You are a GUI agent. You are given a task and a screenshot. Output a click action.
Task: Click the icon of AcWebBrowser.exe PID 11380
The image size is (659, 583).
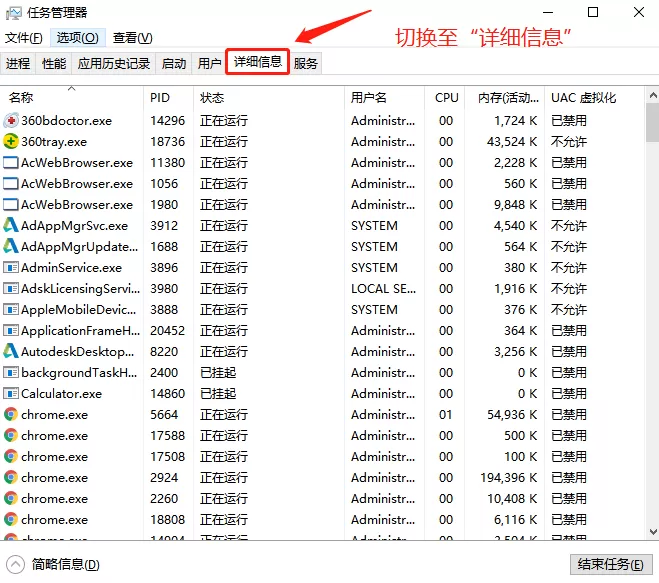point(11,163)
